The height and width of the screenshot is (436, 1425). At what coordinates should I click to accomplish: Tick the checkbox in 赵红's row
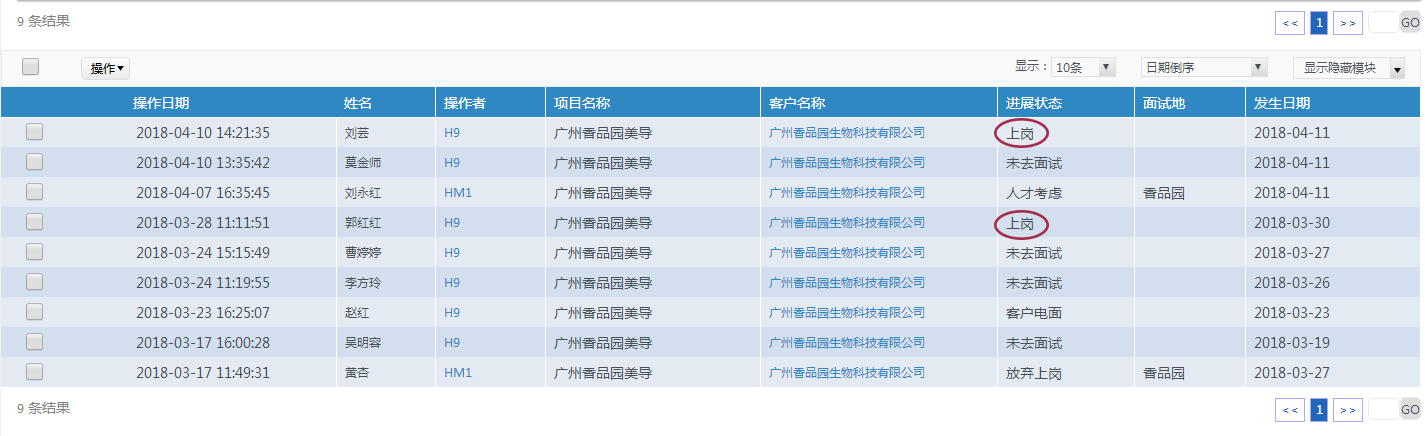point(34,311)
